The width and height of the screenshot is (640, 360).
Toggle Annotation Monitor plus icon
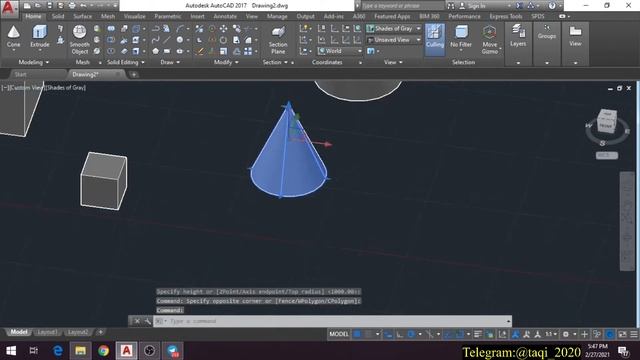tap(584, 334)
